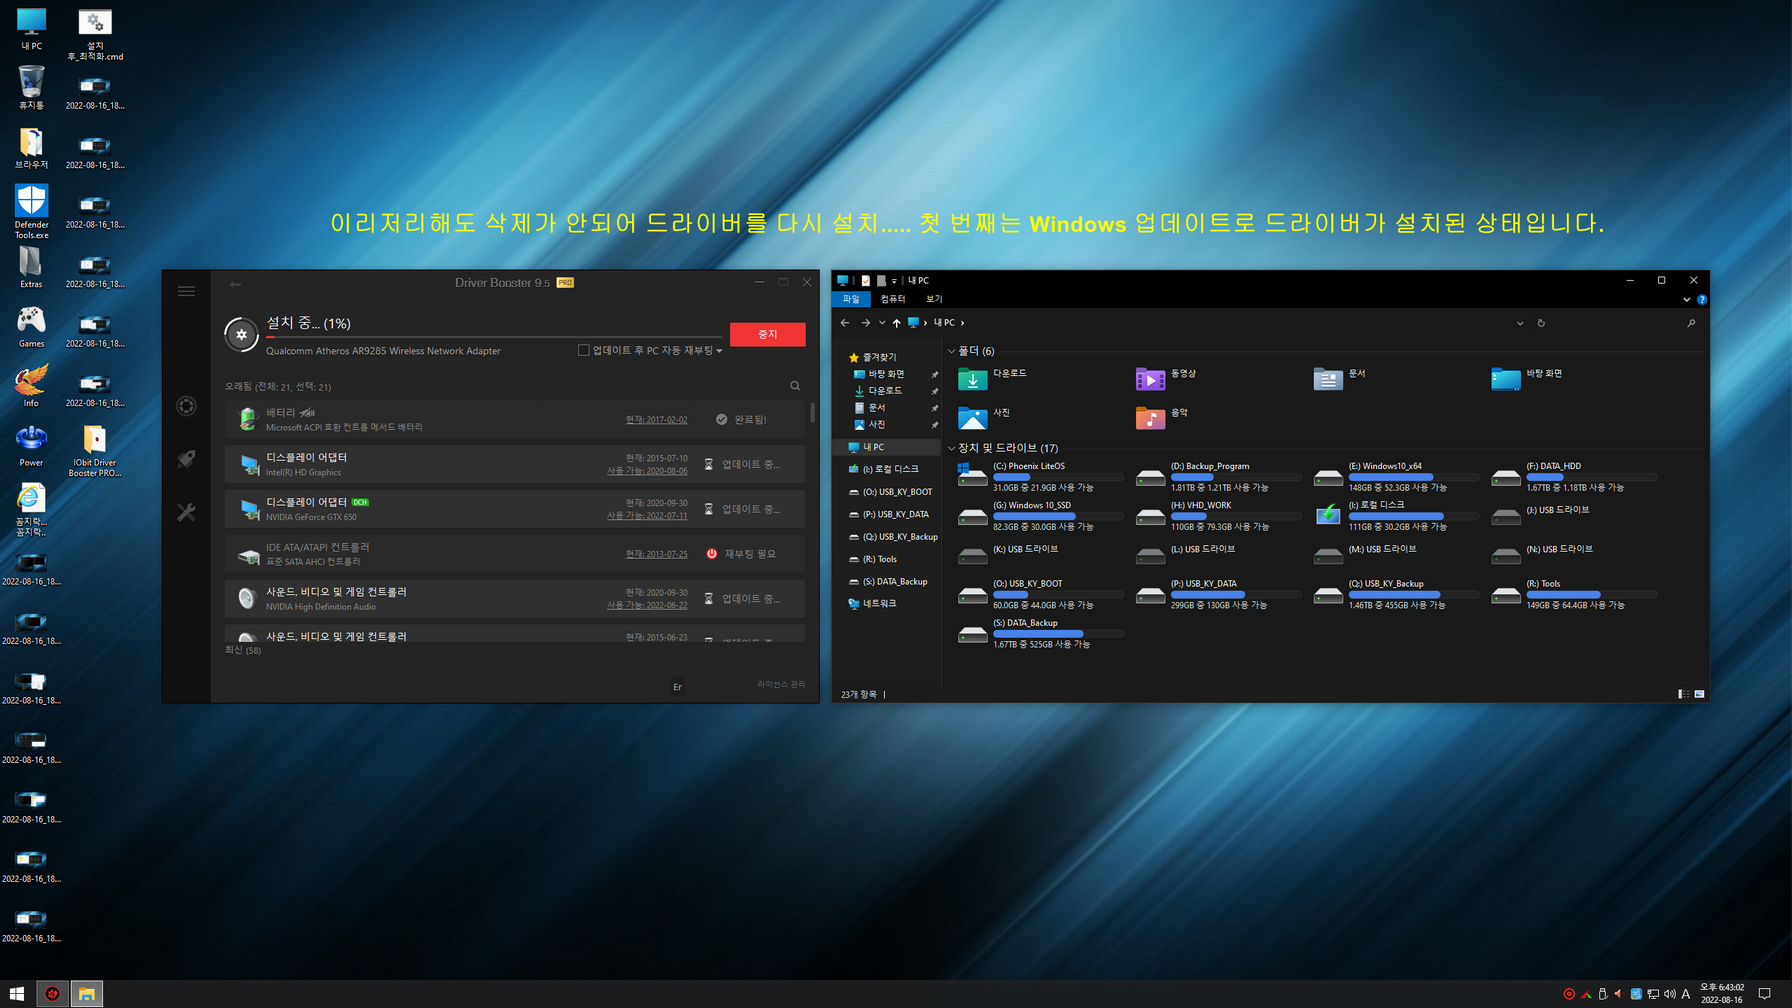Viewport: 1792px width, 1008px height.
Task: Select 네트워크 in navigation pane
Action: coord(879,604)
